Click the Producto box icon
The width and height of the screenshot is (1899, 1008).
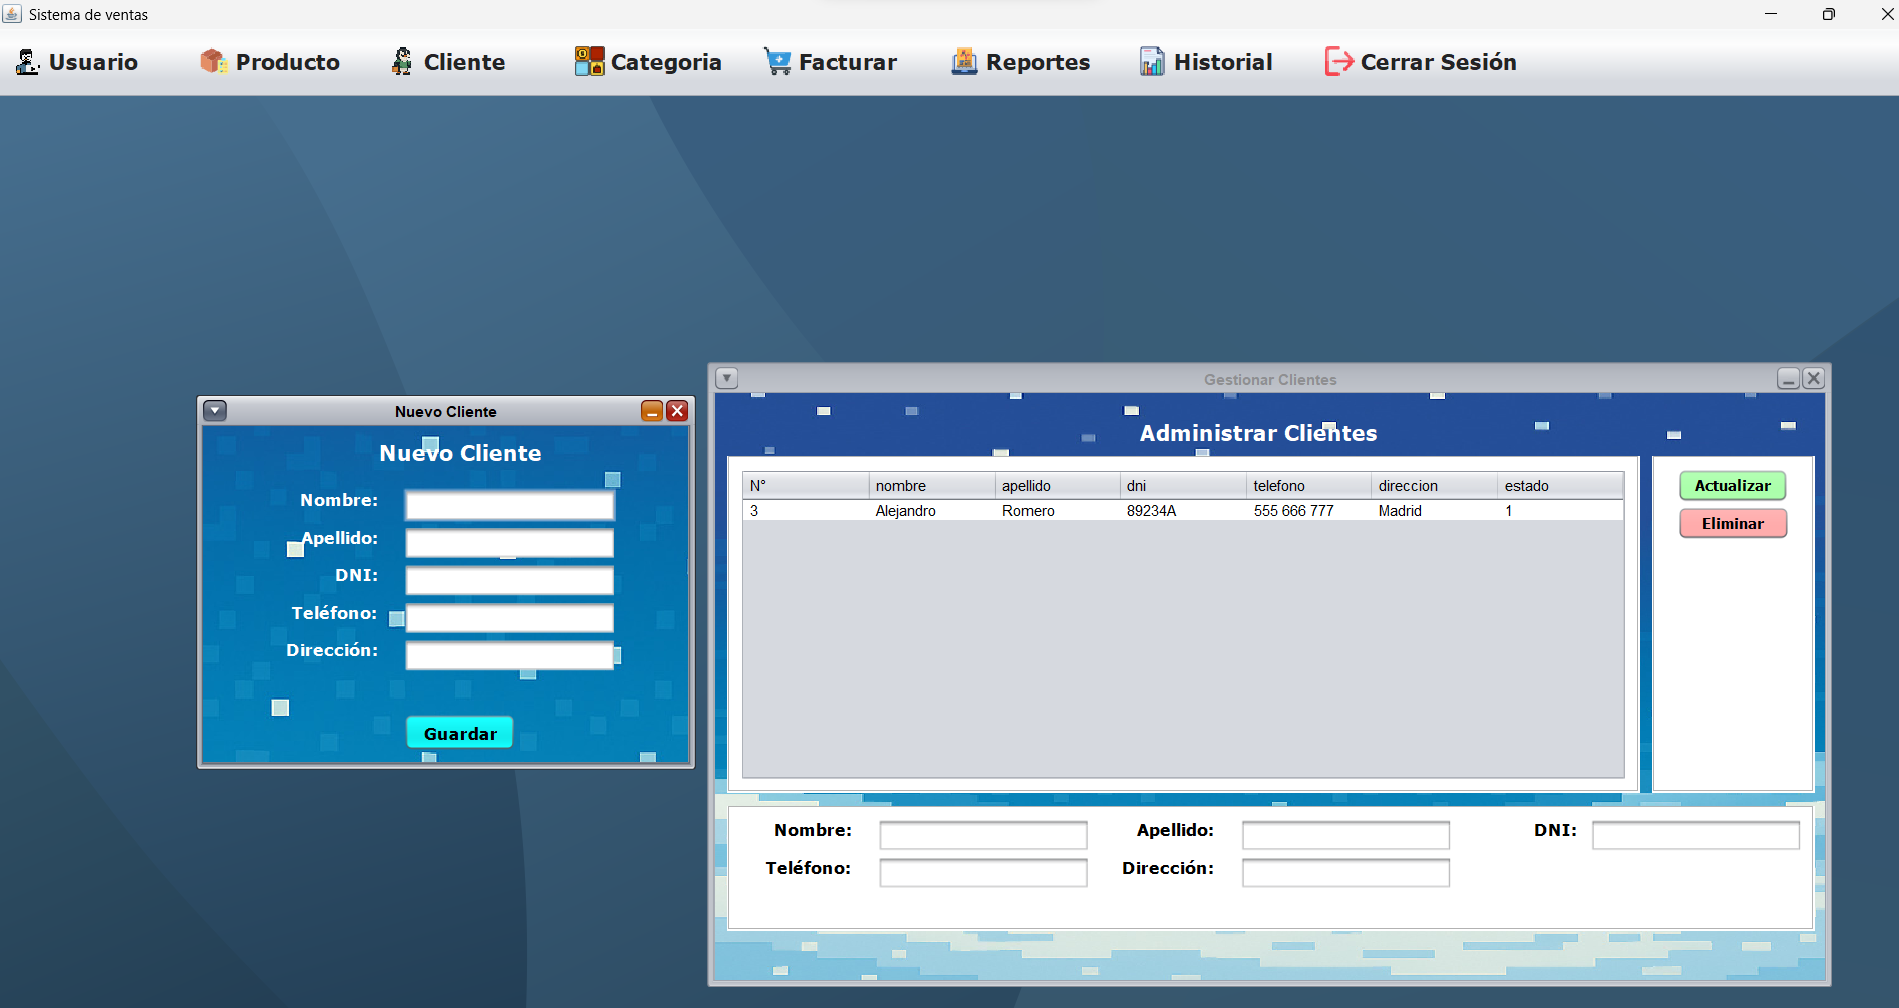[x=212, y=61]
